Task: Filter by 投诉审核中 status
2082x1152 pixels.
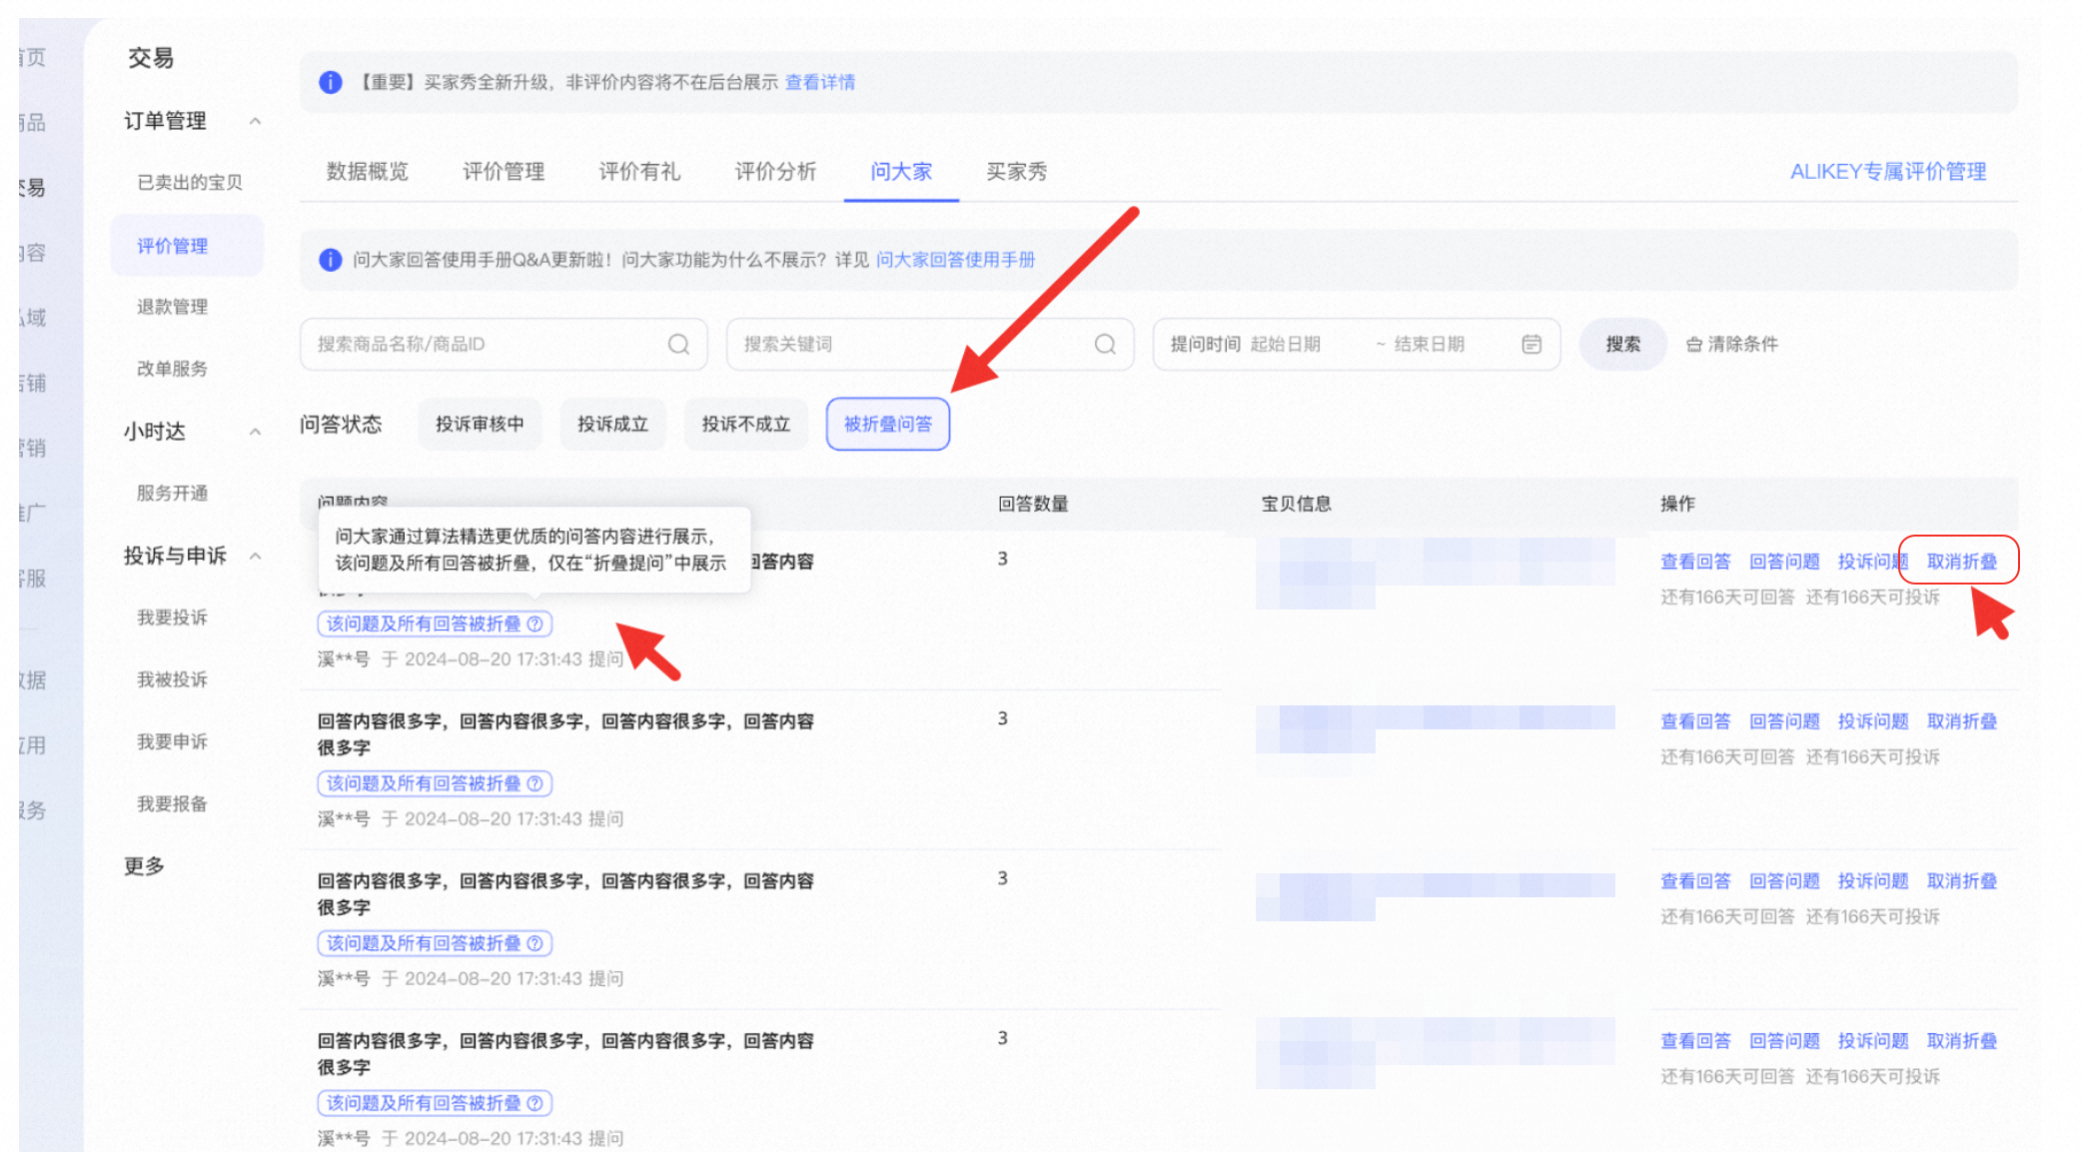Action: click(479, 424)
